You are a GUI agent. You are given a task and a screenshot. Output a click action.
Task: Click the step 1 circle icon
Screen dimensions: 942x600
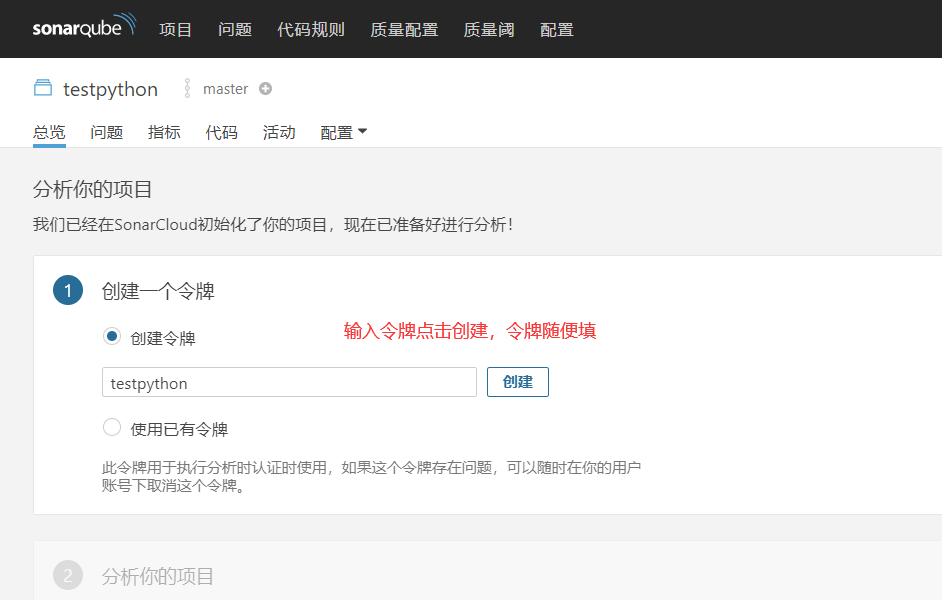67,289
